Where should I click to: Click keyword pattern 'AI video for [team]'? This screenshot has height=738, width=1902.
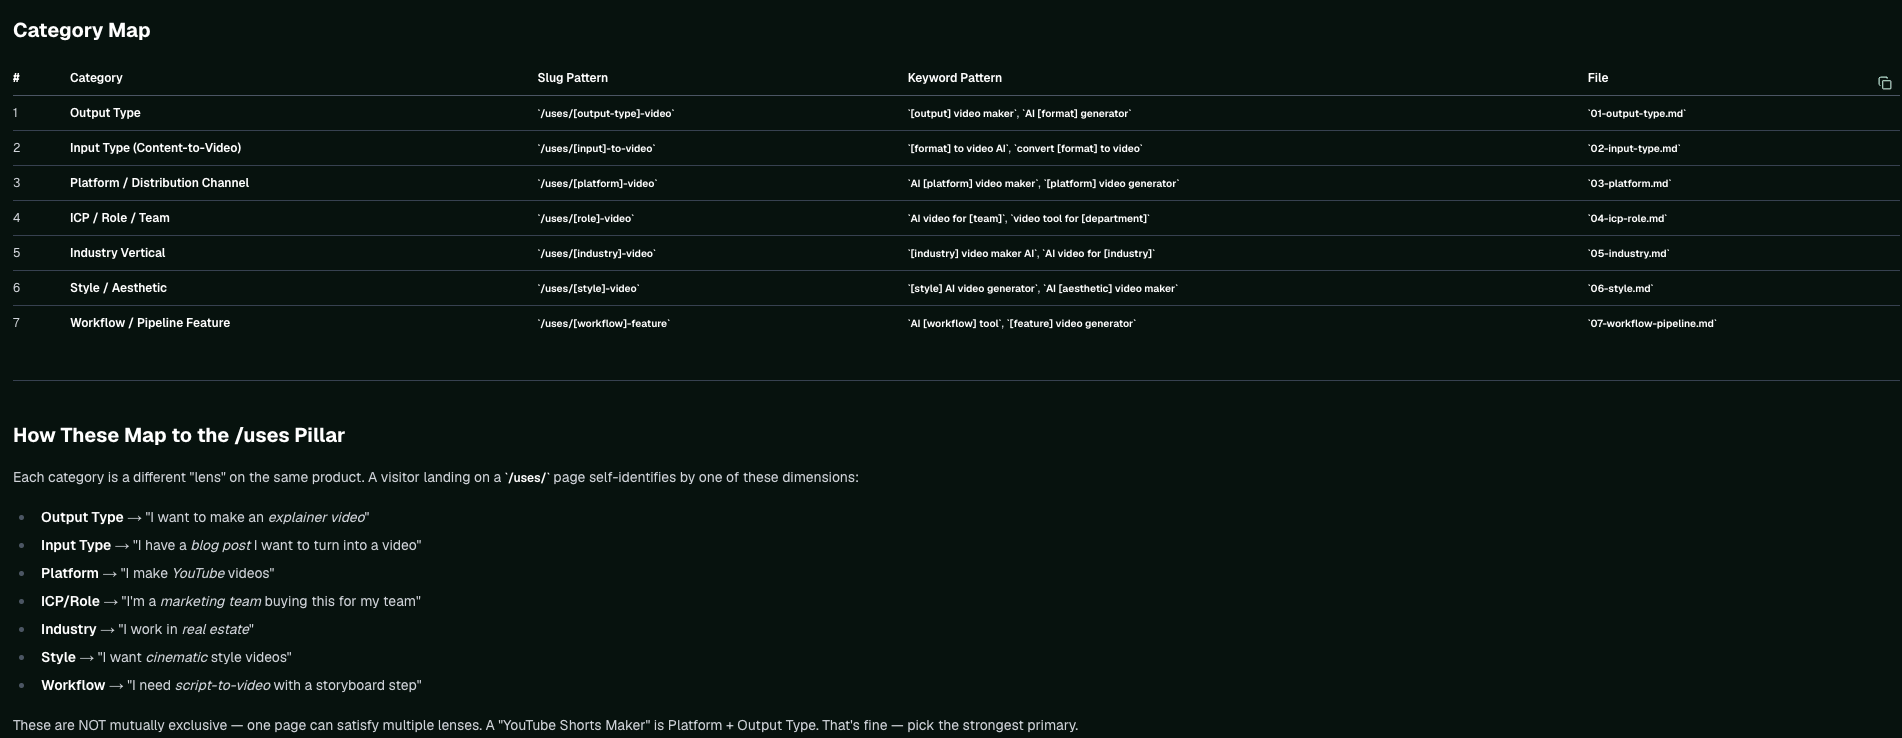click(x=956, y=219)
